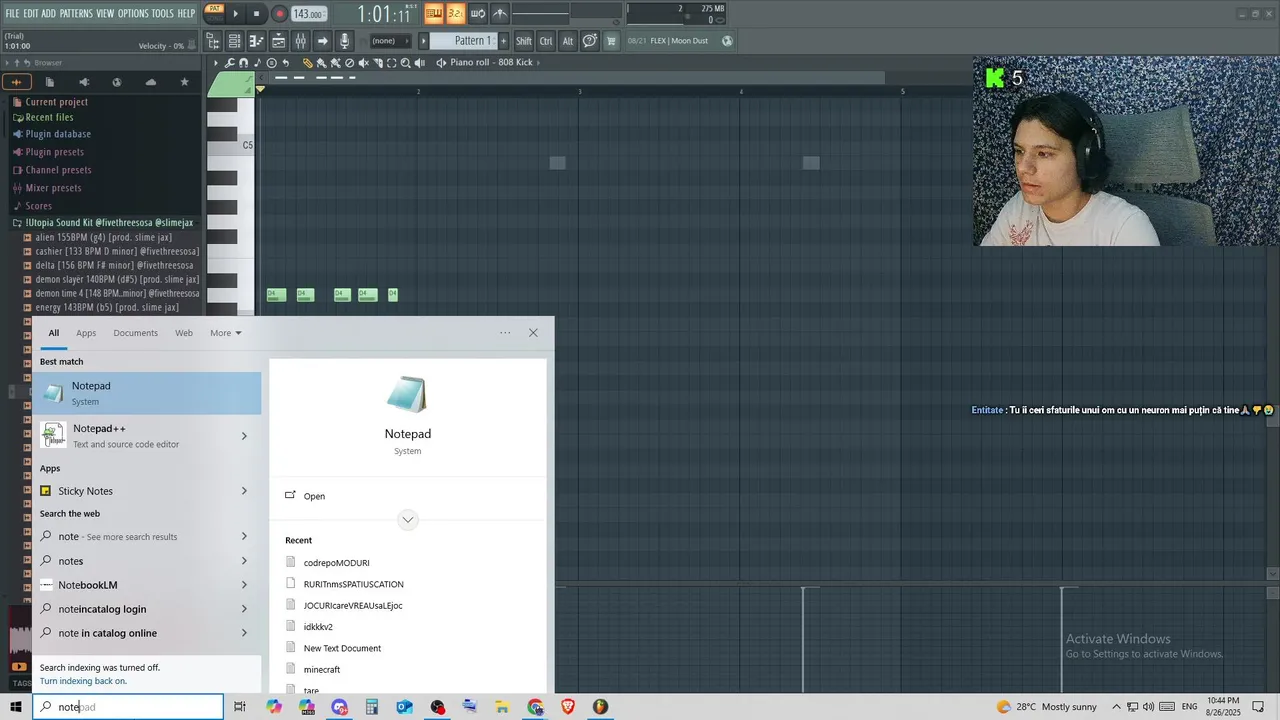
Task: Open the (none) snap/pattern dropdown
Action: pos(390,41)
